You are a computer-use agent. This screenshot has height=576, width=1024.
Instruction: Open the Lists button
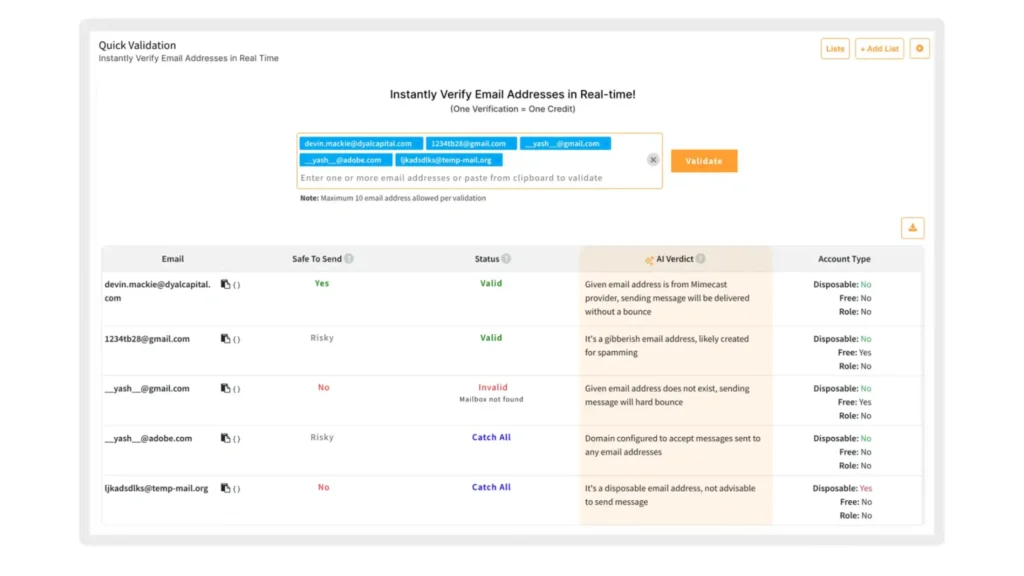tap(835, 48)
